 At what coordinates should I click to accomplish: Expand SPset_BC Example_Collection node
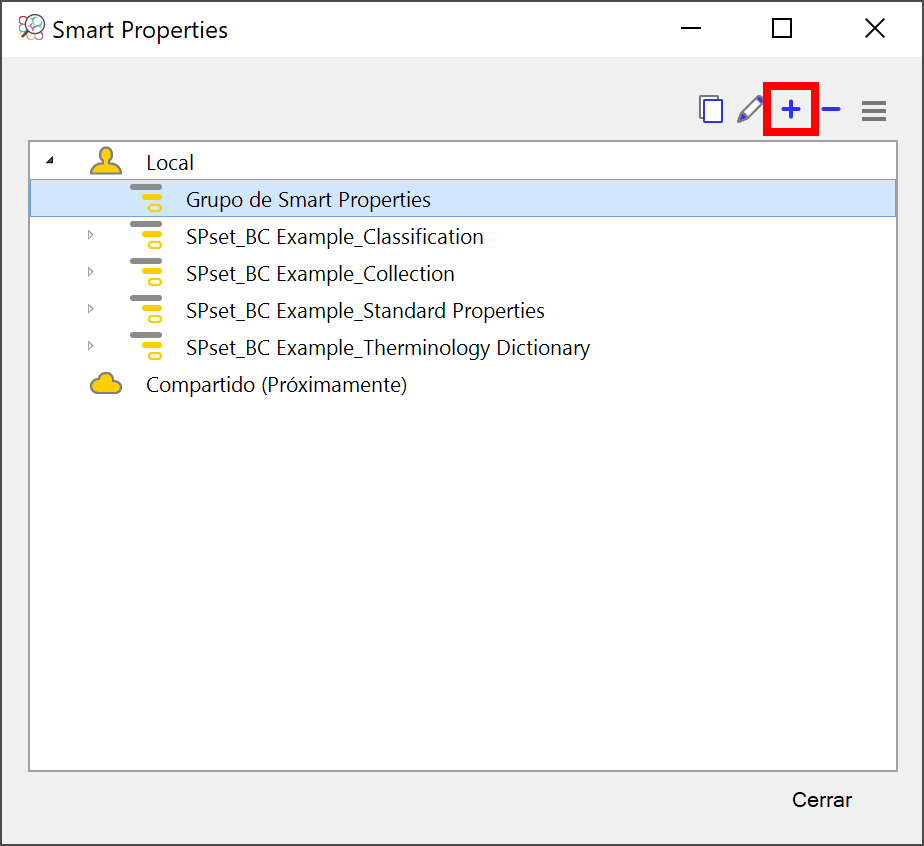pyautogui.click(x=90, y=272)
